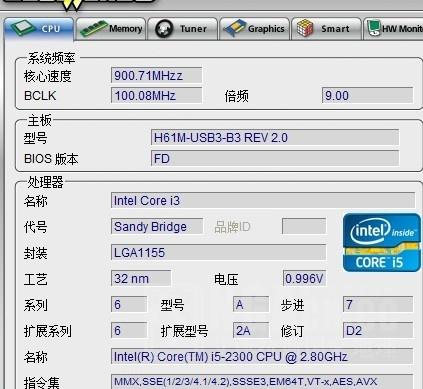Image resolution: width=423 pixels, height=389 pixels.
Task: Click the codename field Sandy Bridge
Action: click(x=157, y=227)
